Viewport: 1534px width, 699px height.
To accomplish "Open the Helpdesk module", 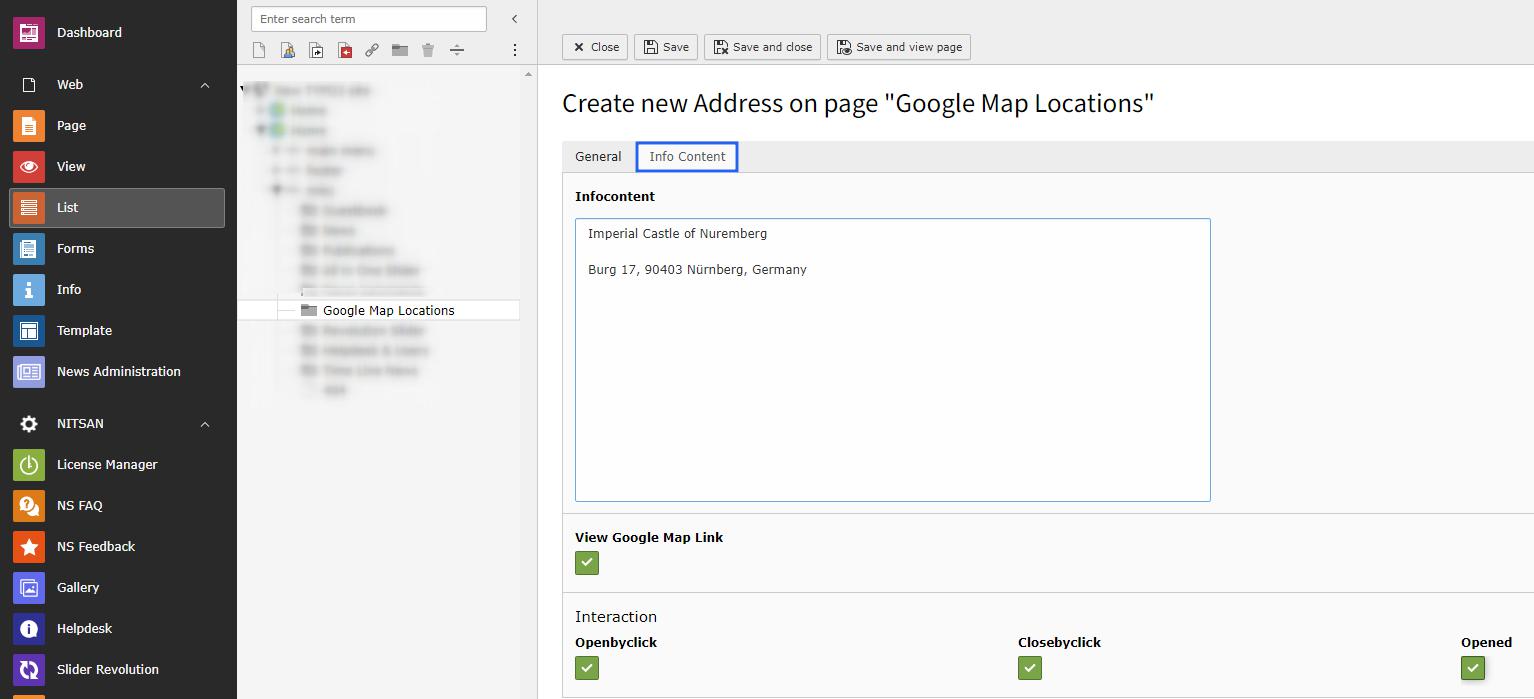I will point(117,628).
